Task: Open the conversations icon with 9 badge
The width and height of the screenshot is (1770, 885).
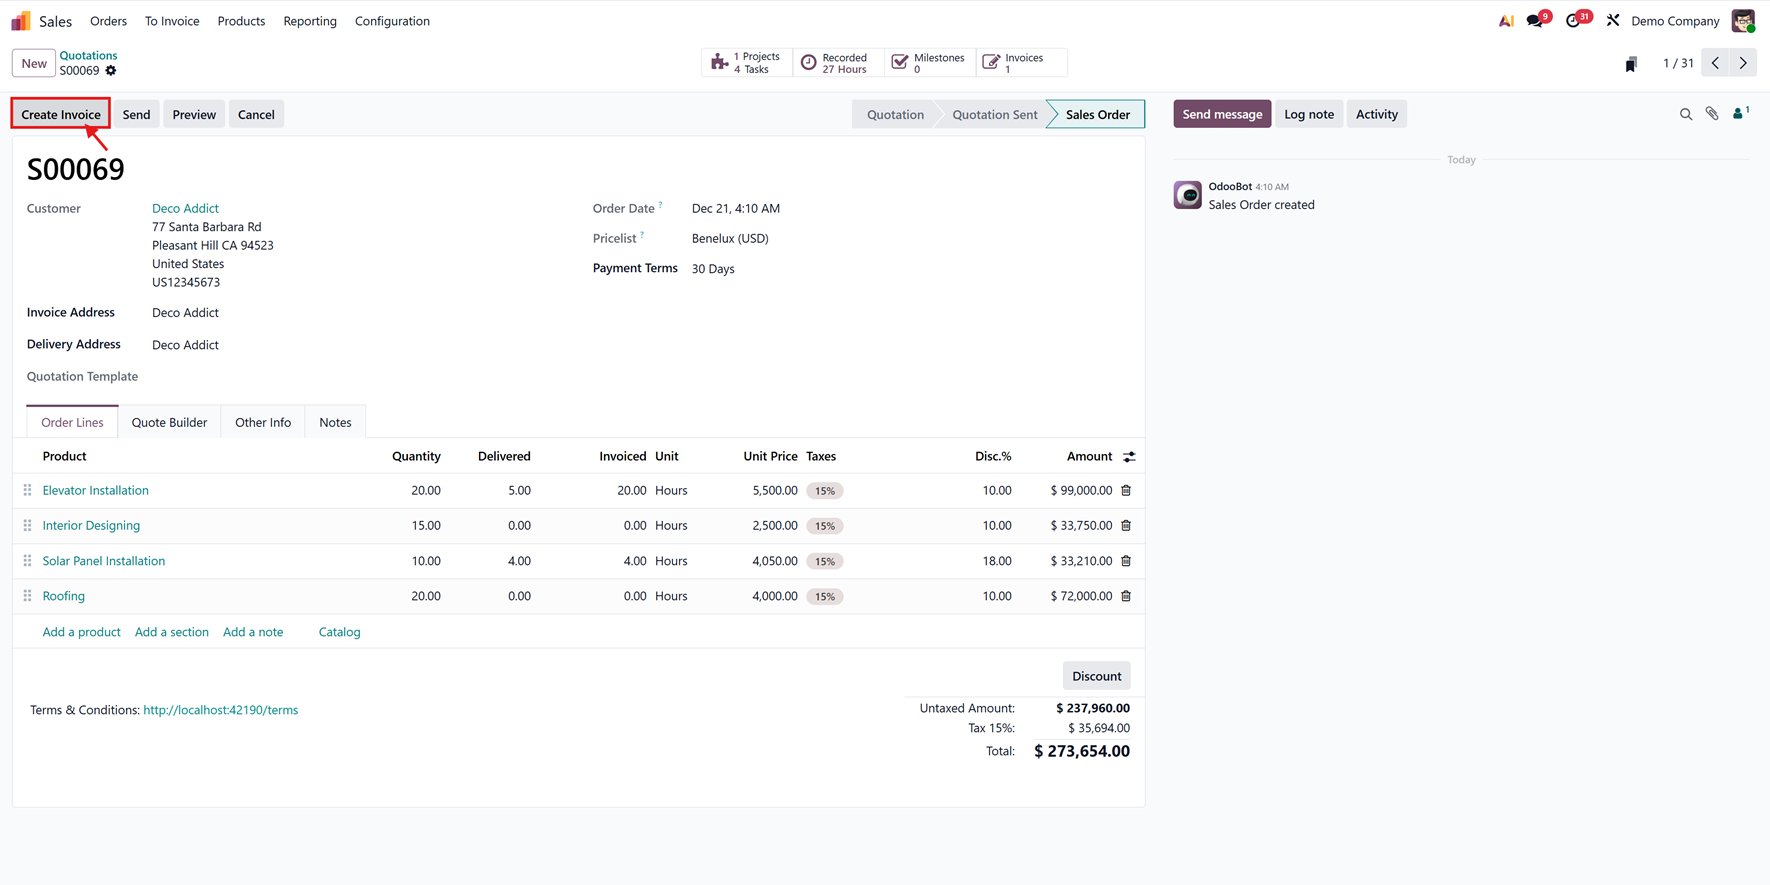Action: (1537, 20)
